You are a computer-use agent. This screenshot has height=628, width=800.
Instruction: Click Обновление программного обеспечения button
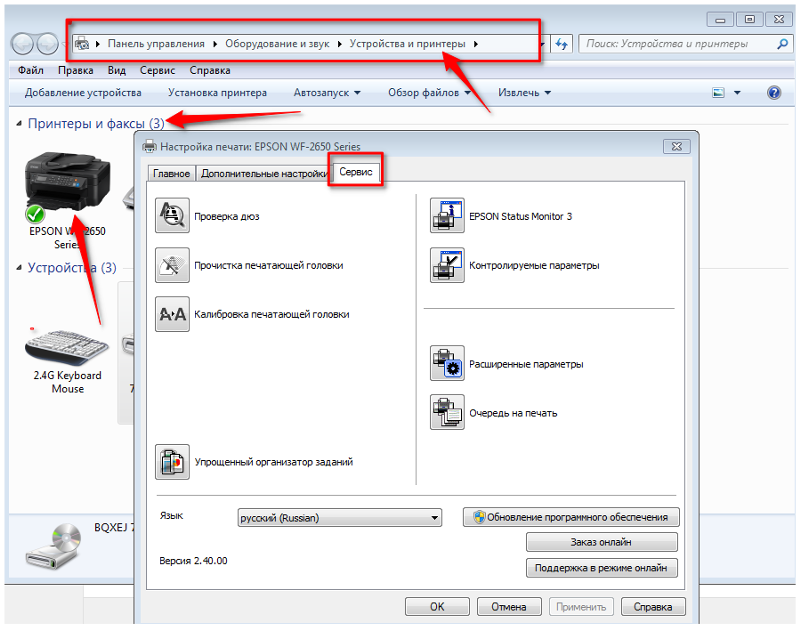coord(571,517)
